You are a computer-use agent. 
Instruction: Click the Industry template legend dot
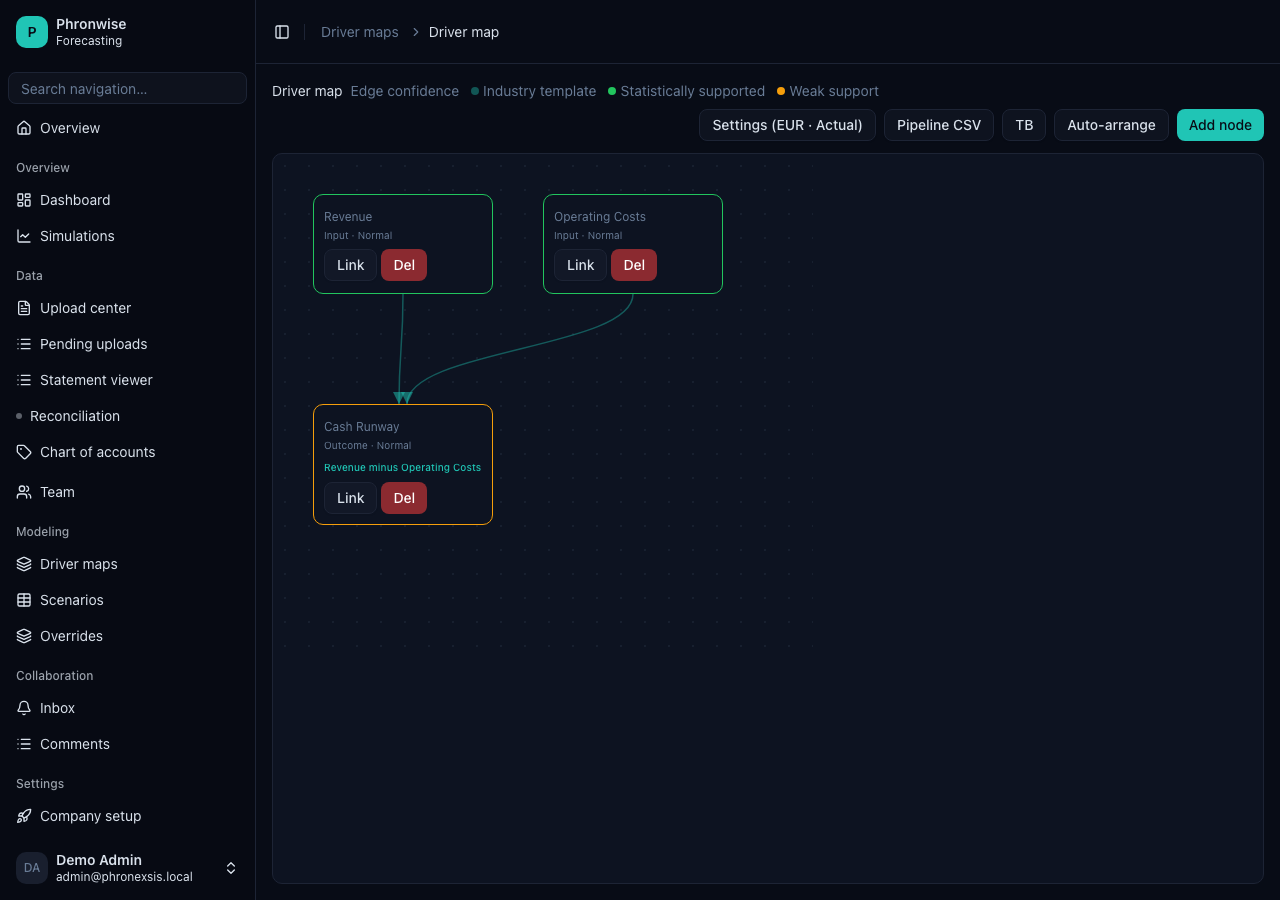point(475,91)
